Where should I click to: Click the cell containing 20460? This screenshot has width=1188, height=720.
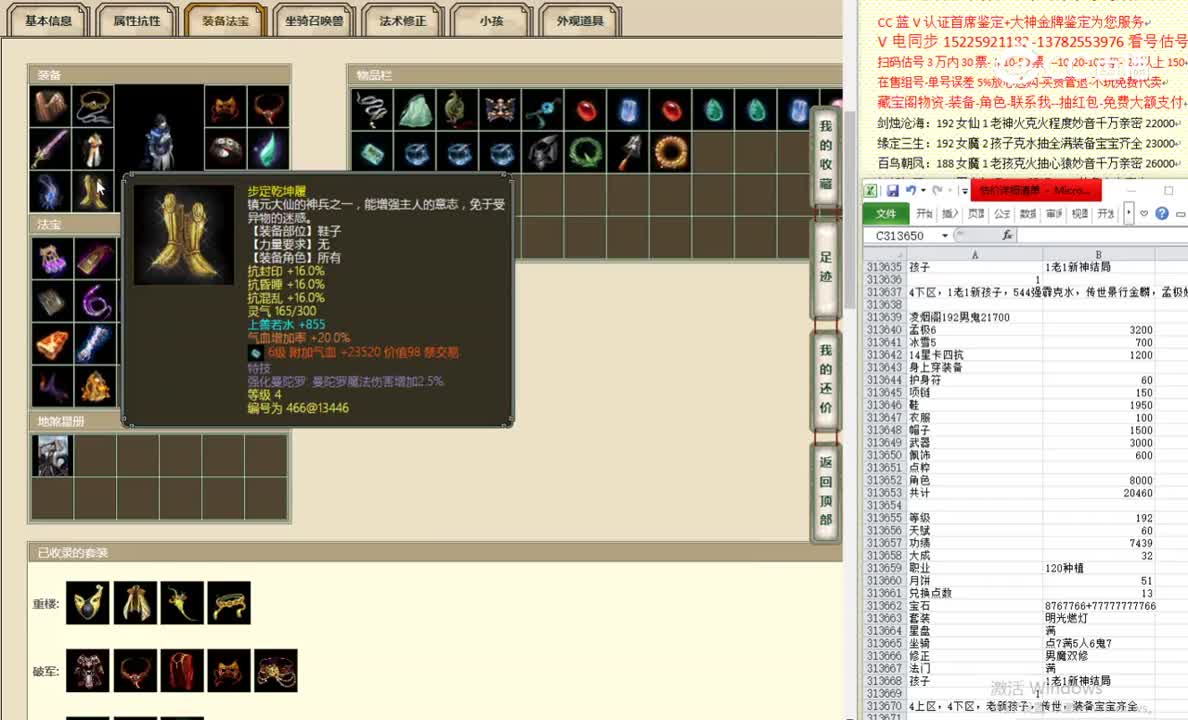1099,493
